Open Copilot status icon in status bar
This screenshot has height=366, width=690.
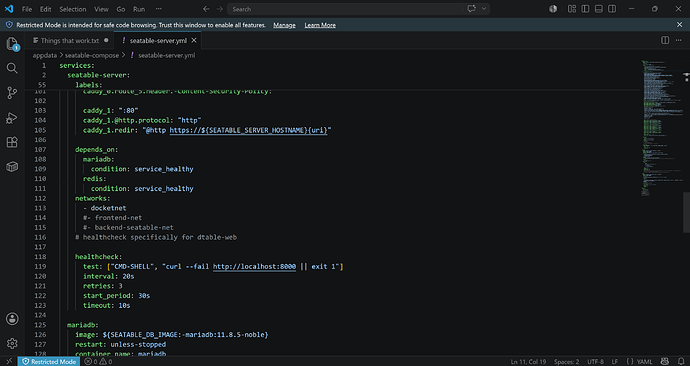click(x=665, y=362)
